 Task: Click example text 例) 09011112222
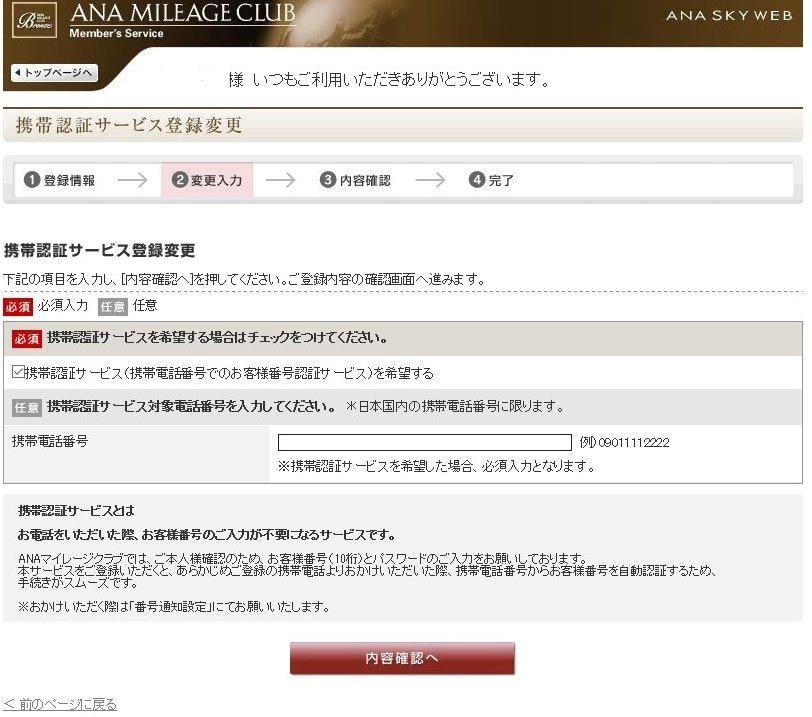(x=625, y=443)
